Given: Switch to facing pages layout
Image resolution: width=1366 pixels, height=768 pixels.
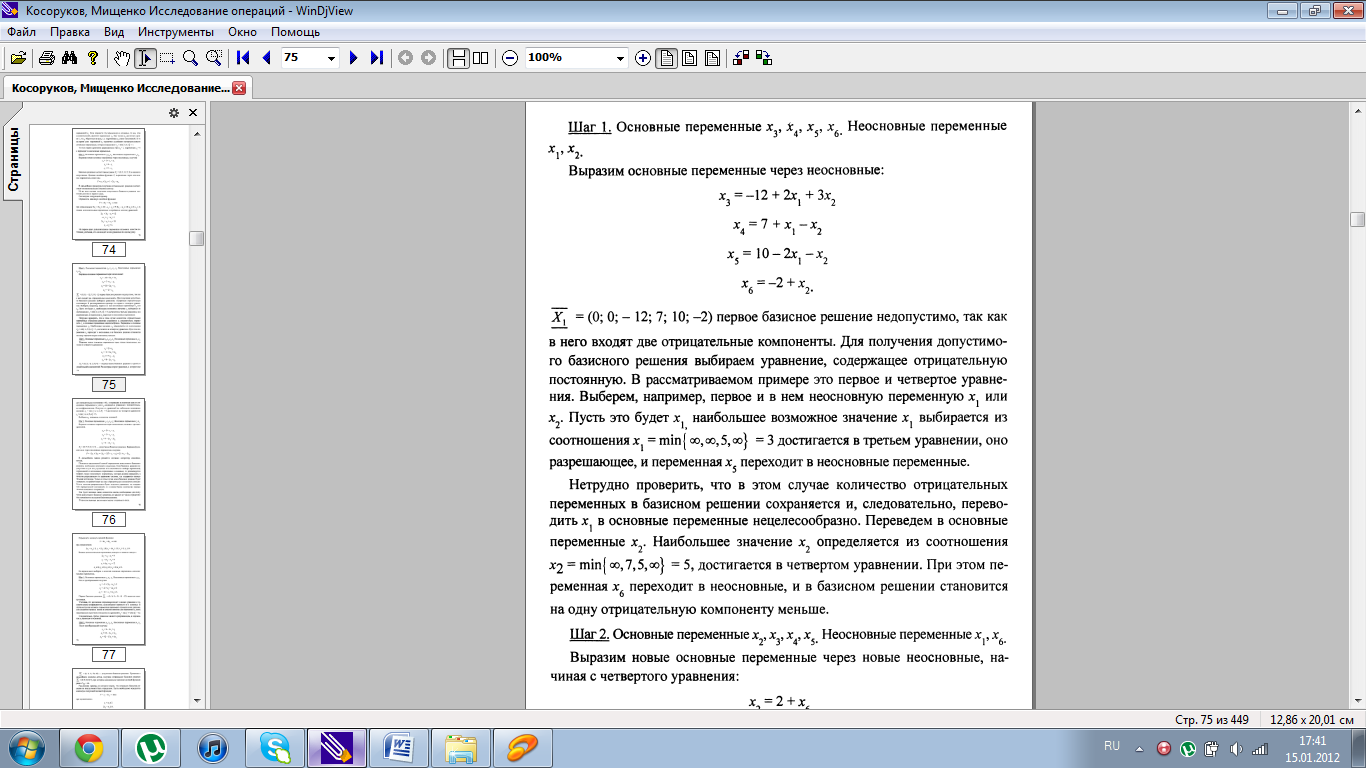Looking at the screenshot, I should [481, 58].
